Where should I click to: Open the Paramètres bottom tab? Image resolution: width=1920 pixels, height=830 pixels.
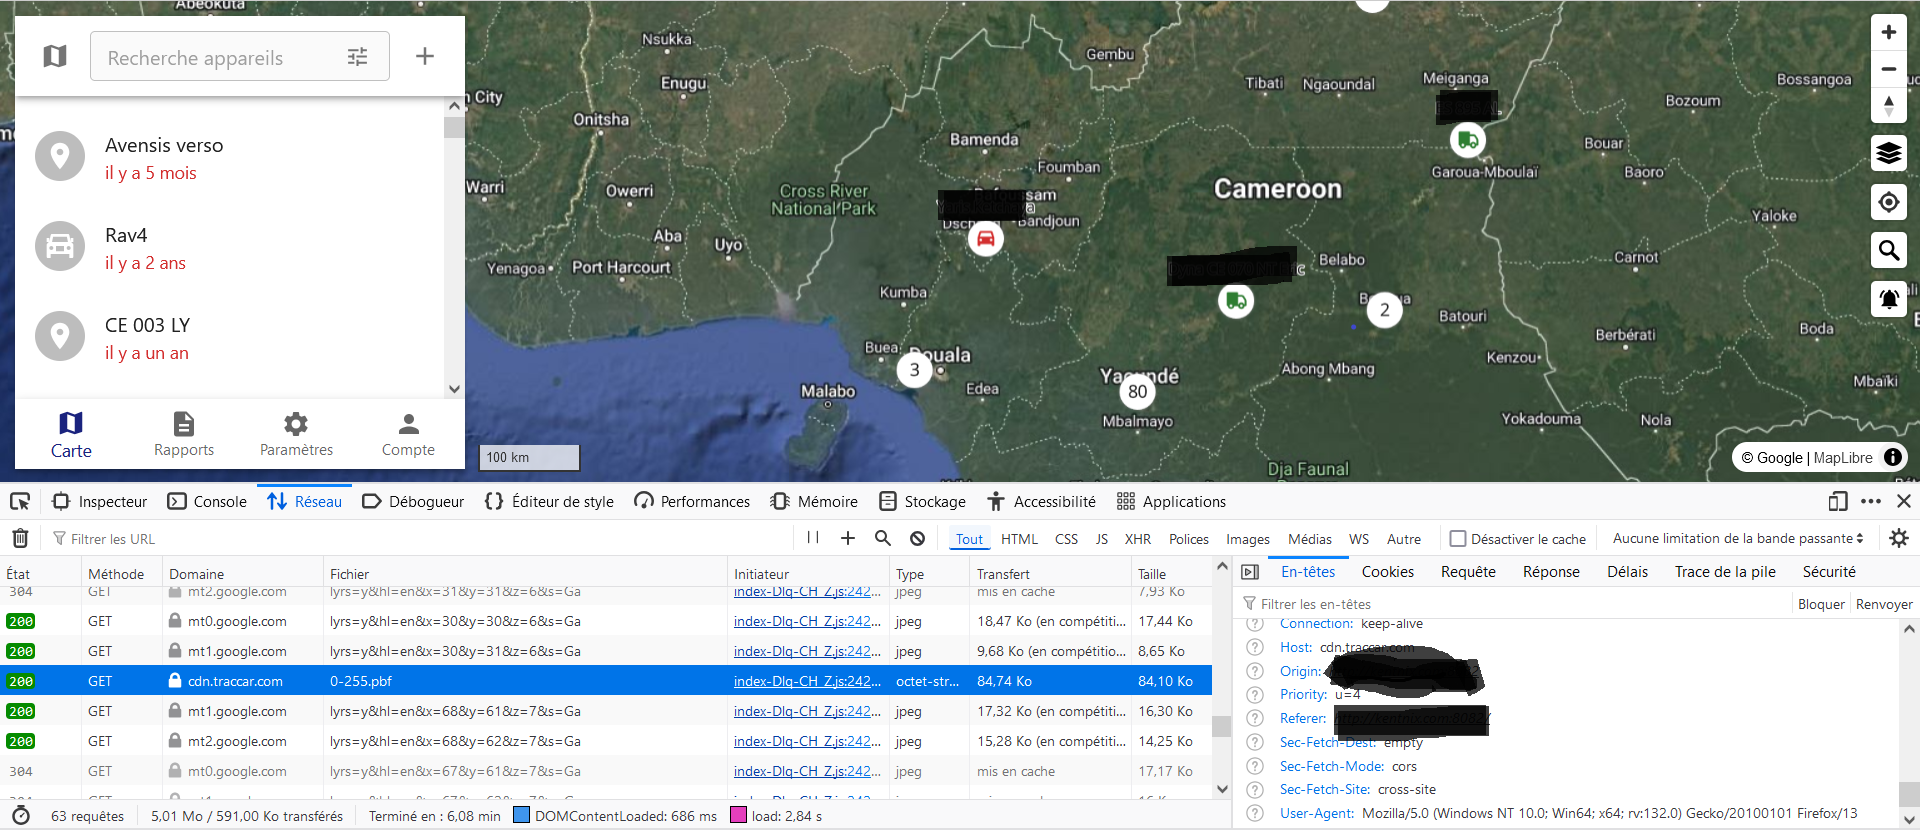click(296, 435)
